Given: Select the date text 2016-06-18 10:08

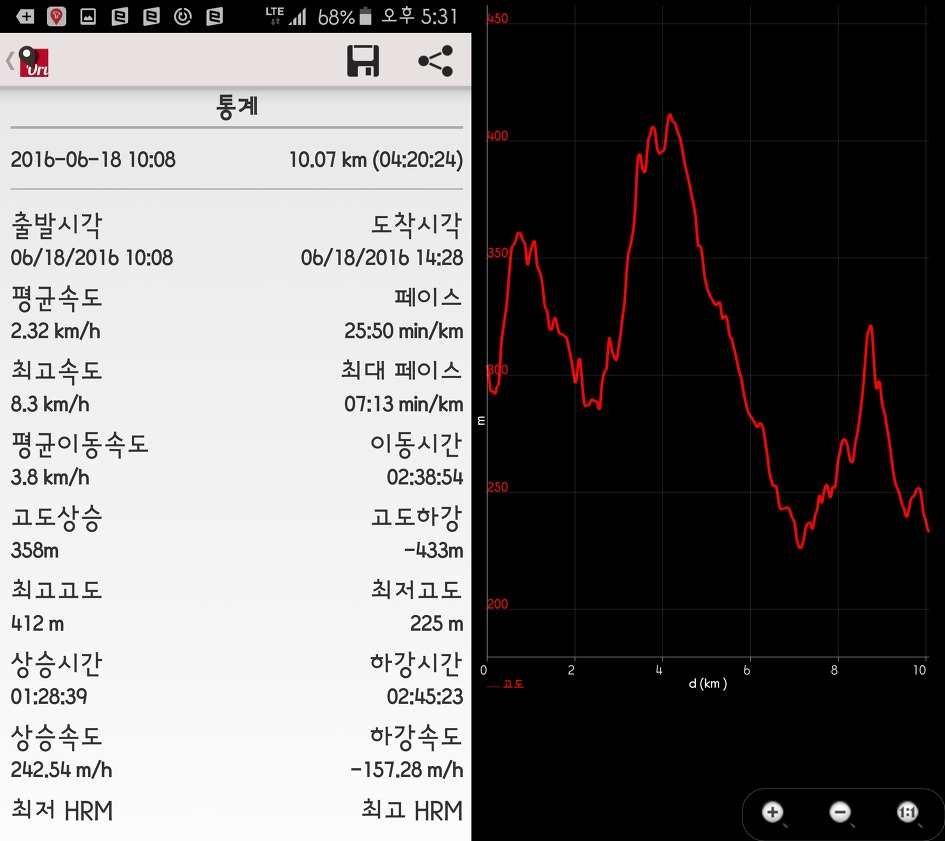Looking at the screenshot, I should (x=93, y=160).
